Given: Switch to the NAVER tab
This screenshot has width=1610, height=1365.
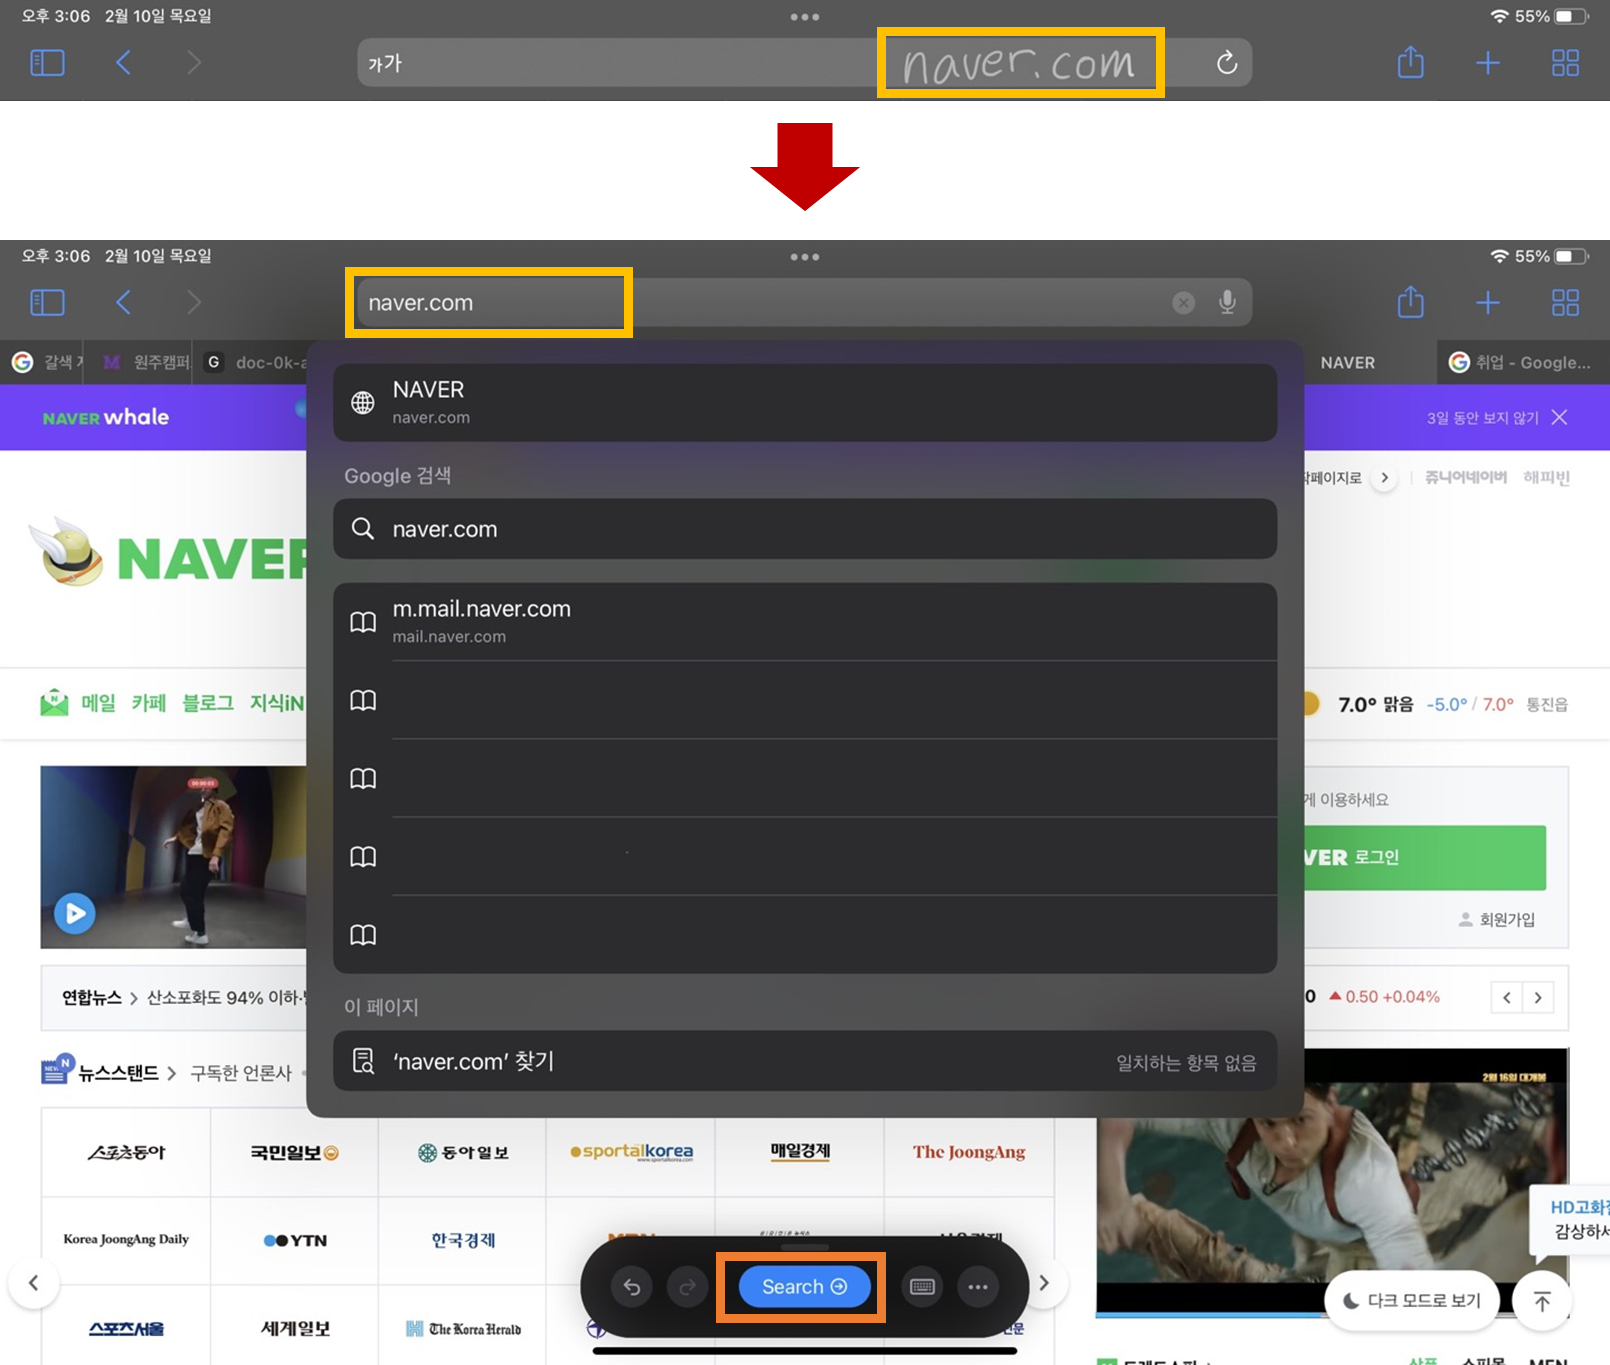Looking at the screenshot, I should click(x=1347, y=362).
